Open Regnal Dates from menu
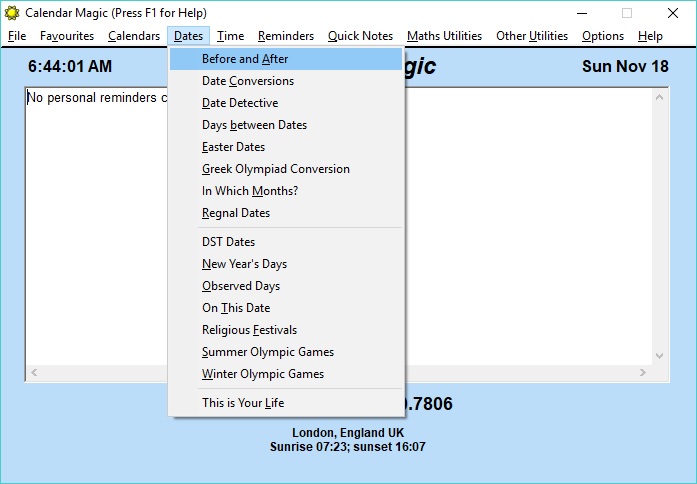697x484 pixels. [236, 213]
